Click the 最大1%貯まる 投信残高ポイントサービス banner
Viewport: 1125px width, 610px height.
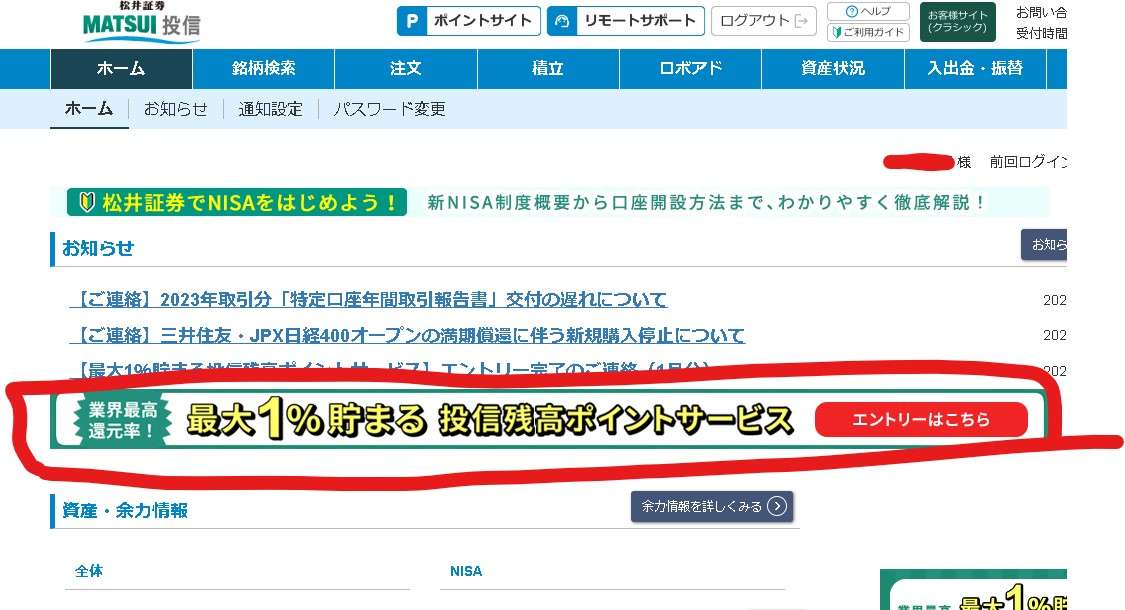point(548,419)
